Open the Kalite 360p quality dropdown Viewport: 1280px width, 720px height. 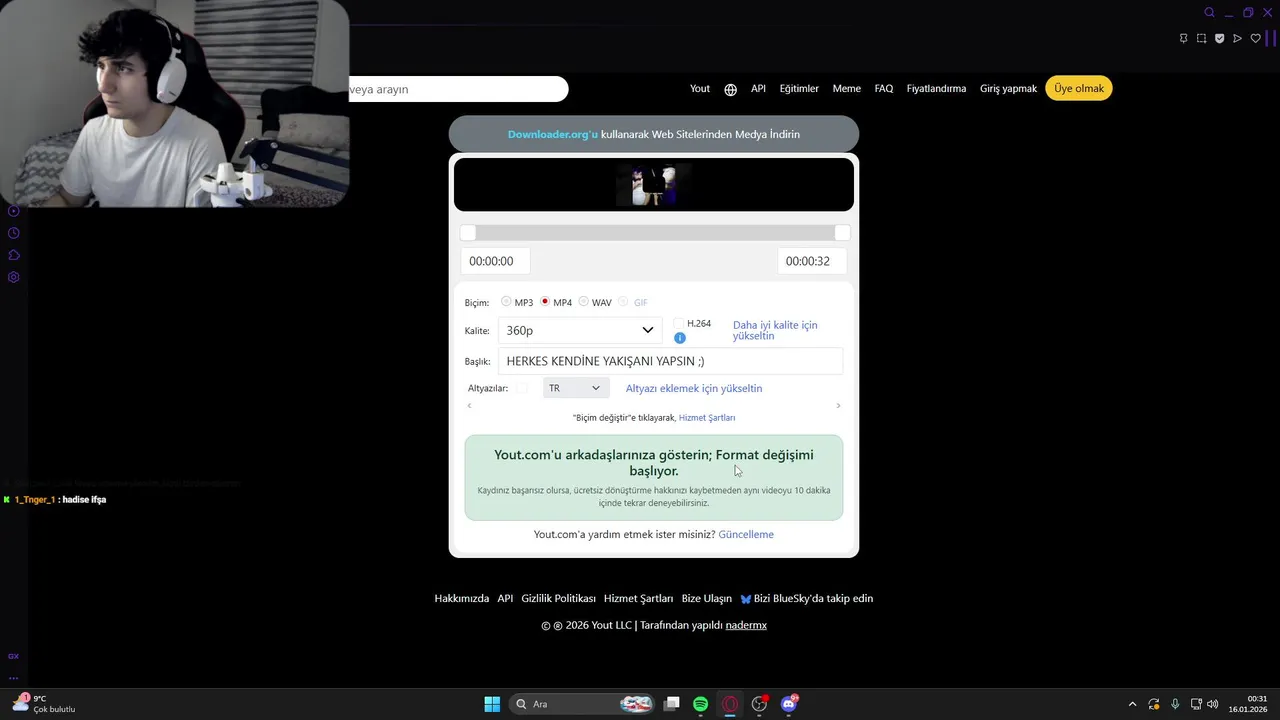[x=580, y=330]
